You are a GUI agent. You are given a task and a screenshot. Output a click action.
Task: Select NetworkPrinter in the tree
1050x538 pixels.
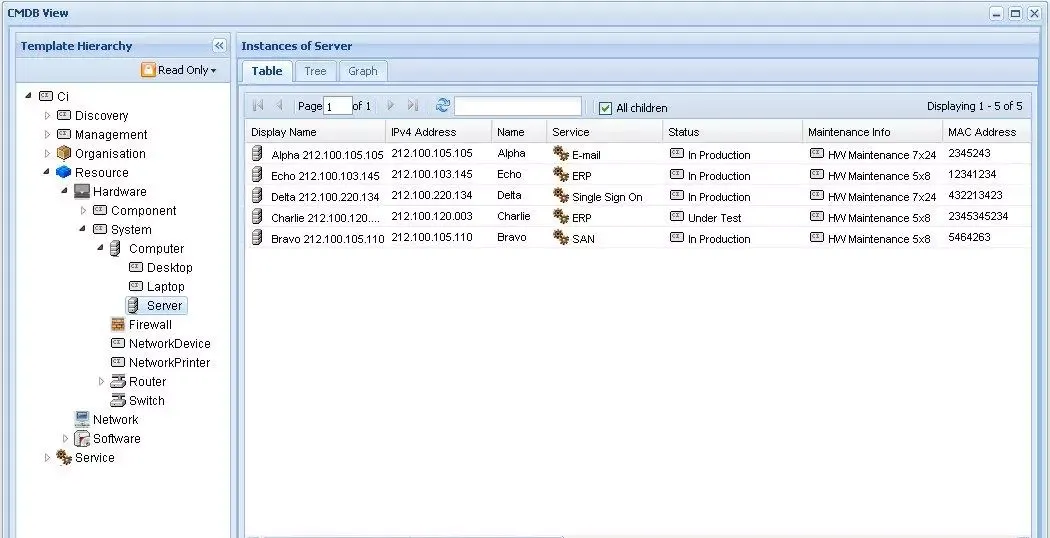coord(169,362)
